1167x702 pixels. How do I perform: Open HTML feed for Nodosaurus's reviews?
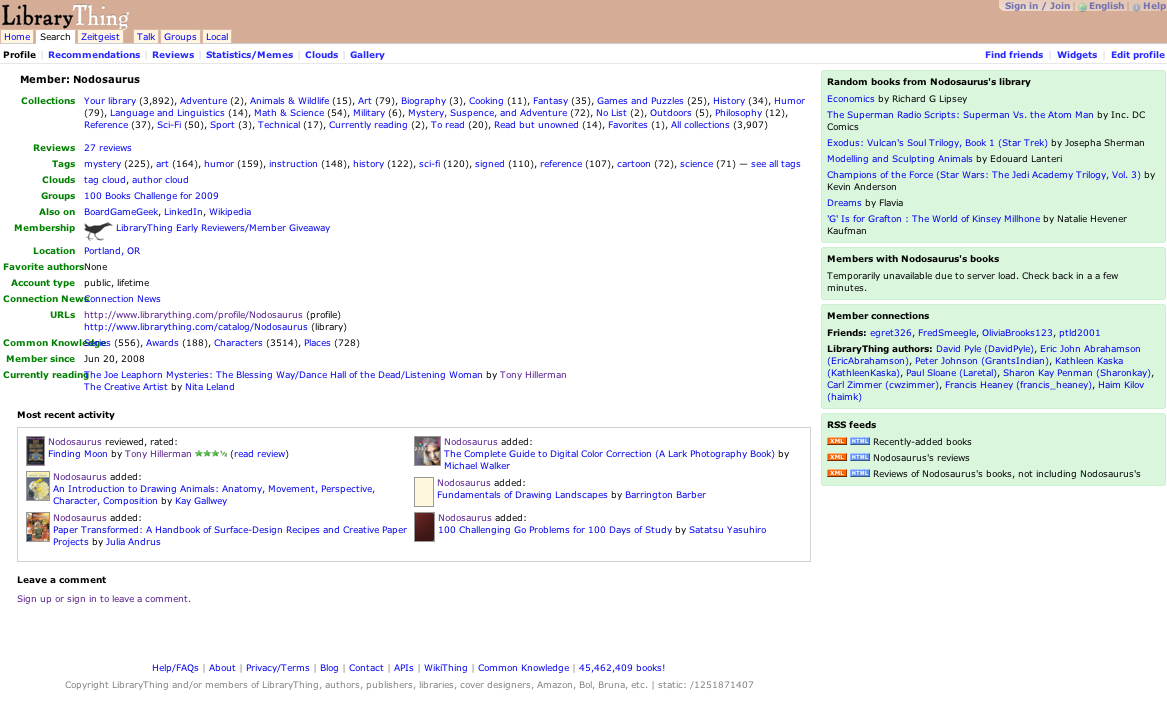860,458
